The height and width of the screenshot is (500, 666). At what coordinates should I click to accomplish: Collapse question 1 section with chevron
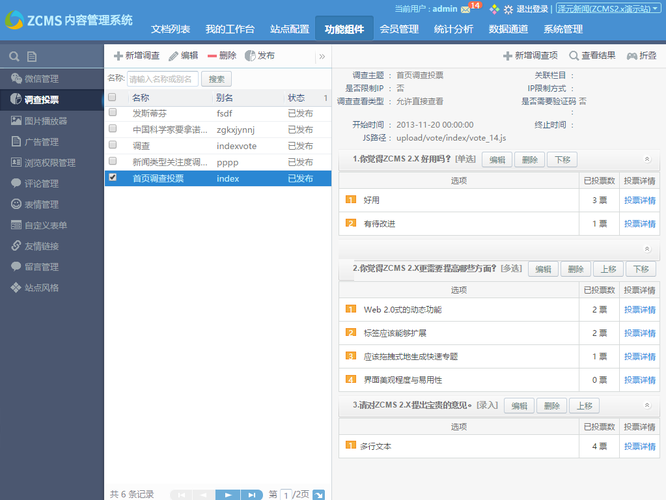coord(647,159)
